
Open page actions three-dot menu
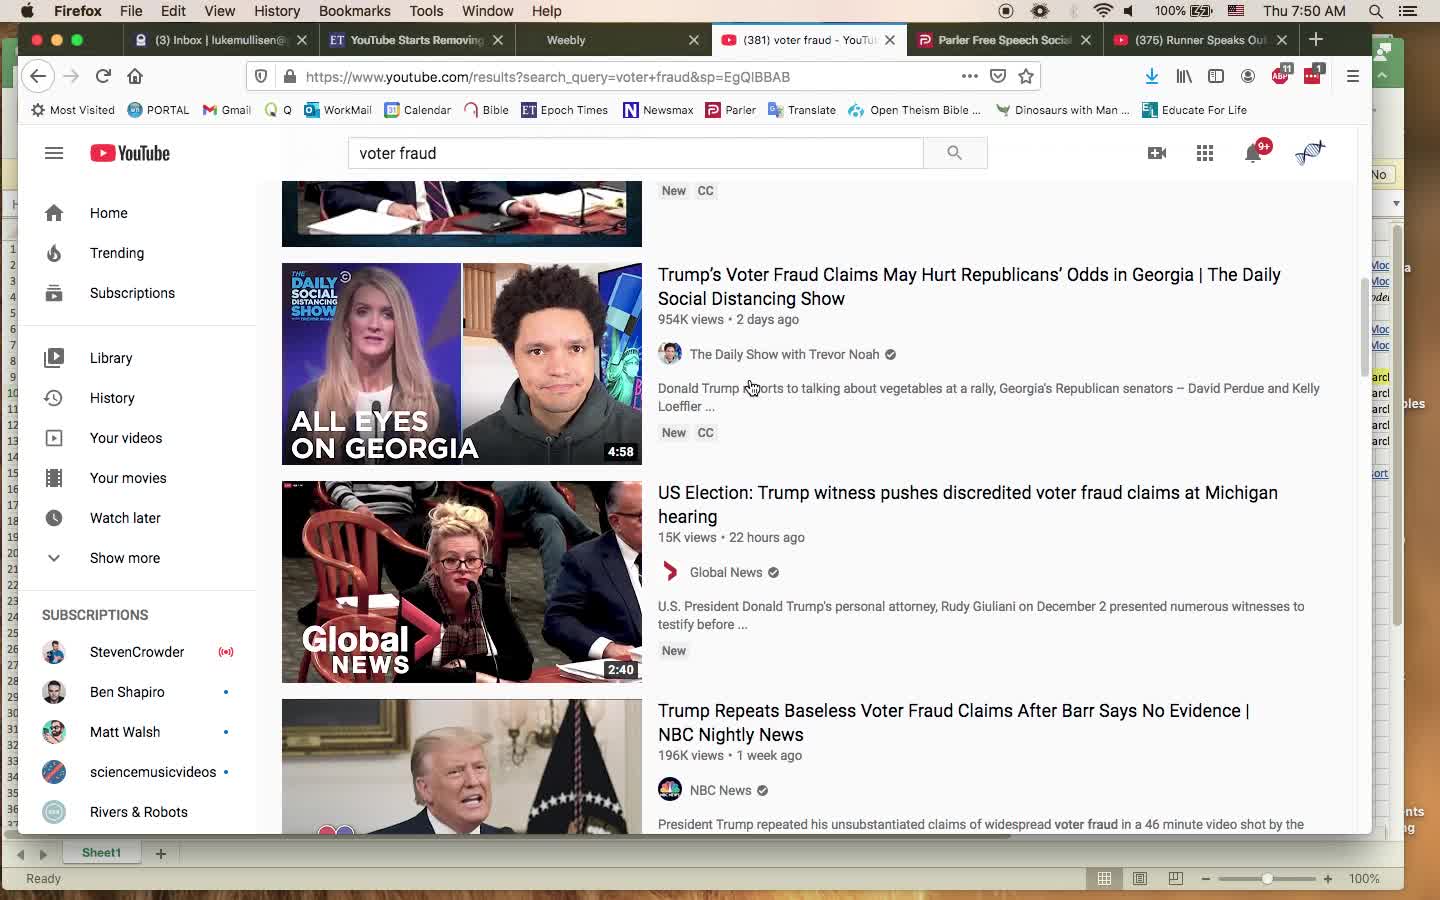[x=969, y=76]
